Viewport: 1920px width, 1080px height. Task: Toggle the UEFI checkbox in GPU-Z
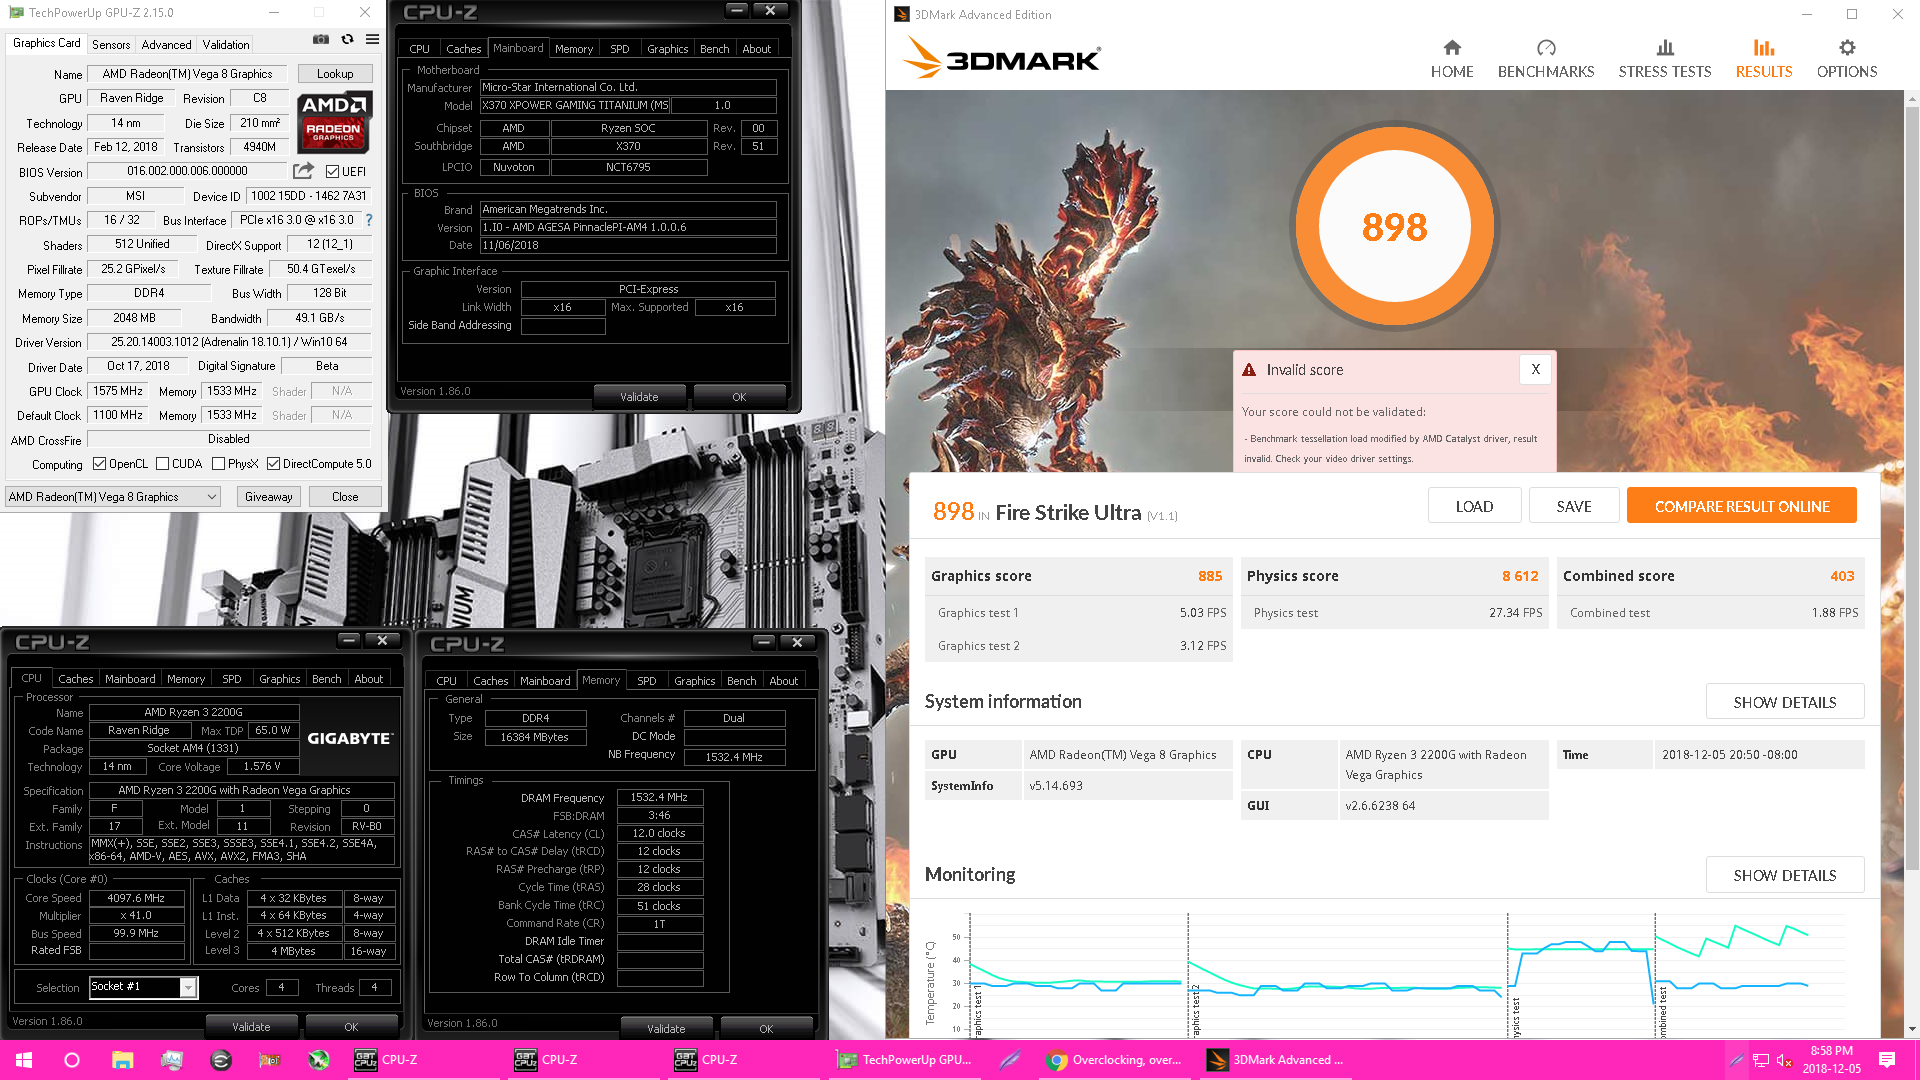(x=333, y=171)
